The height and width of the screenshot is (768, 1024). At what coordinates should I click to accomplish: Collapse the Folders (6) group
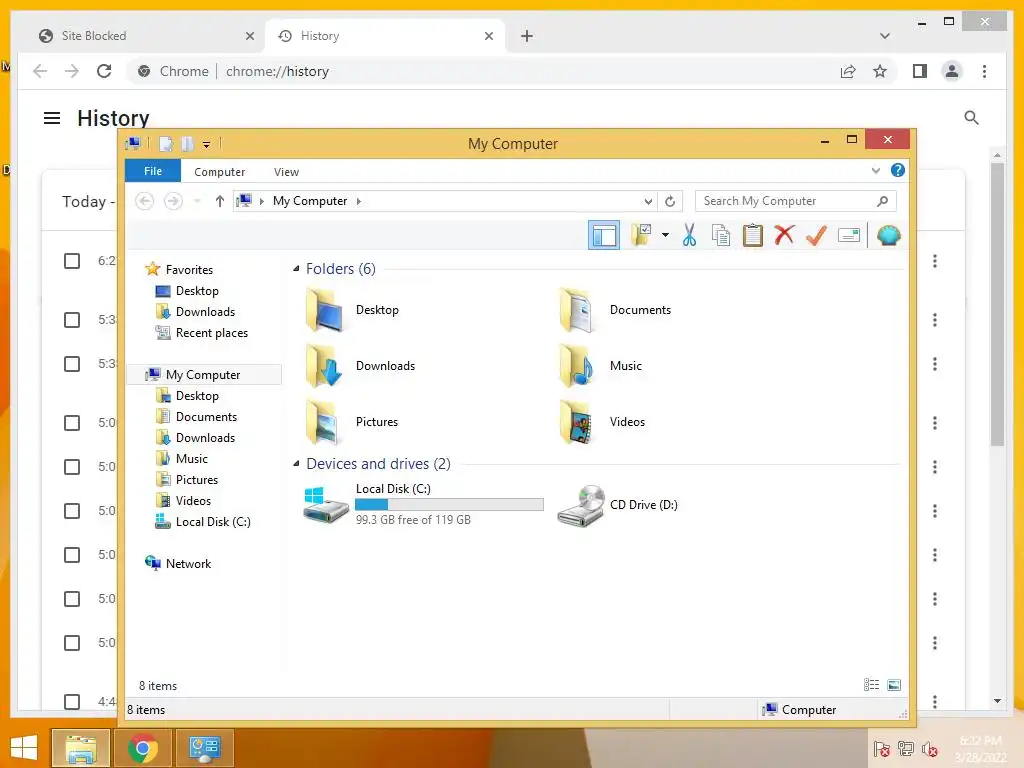(296, 268)
